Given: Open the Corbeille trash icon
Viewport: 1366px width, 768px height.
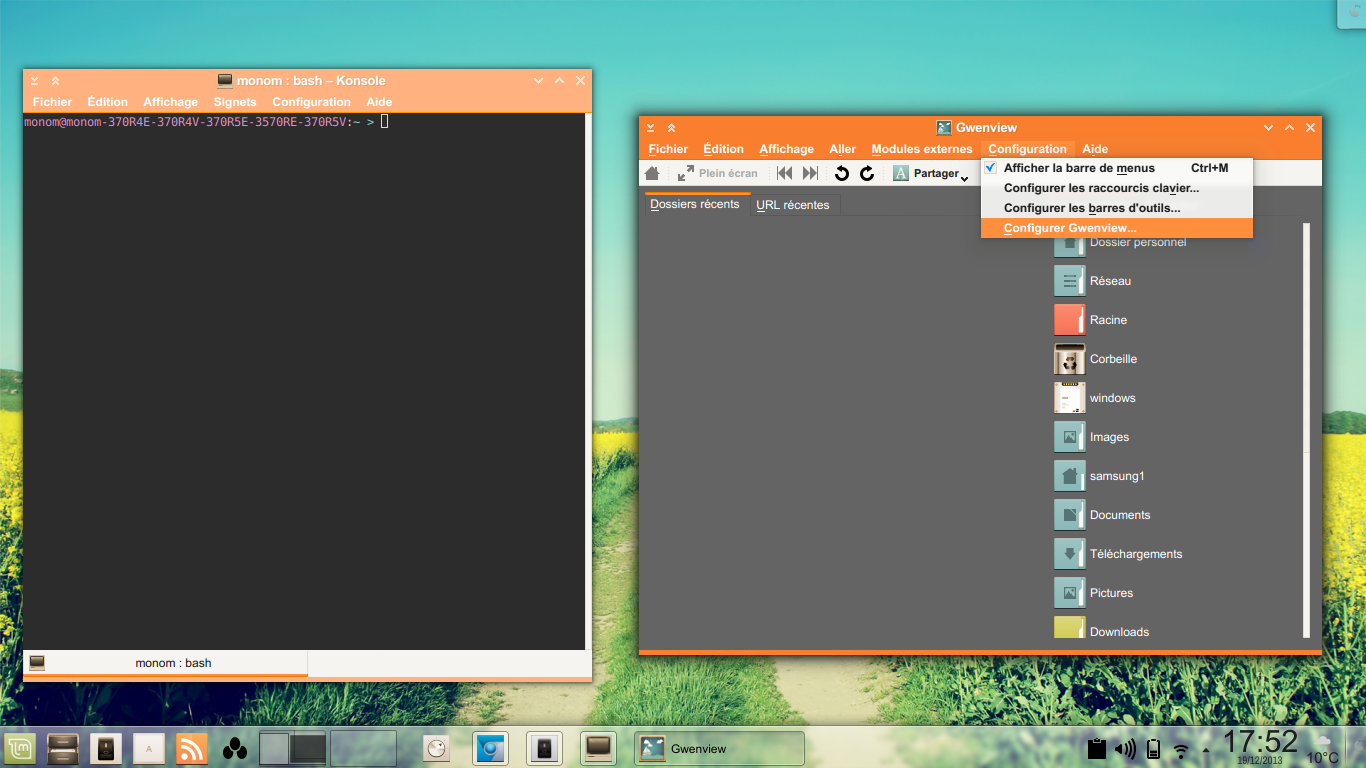Looking at the screenshot, I should [x=1069, y=359].
